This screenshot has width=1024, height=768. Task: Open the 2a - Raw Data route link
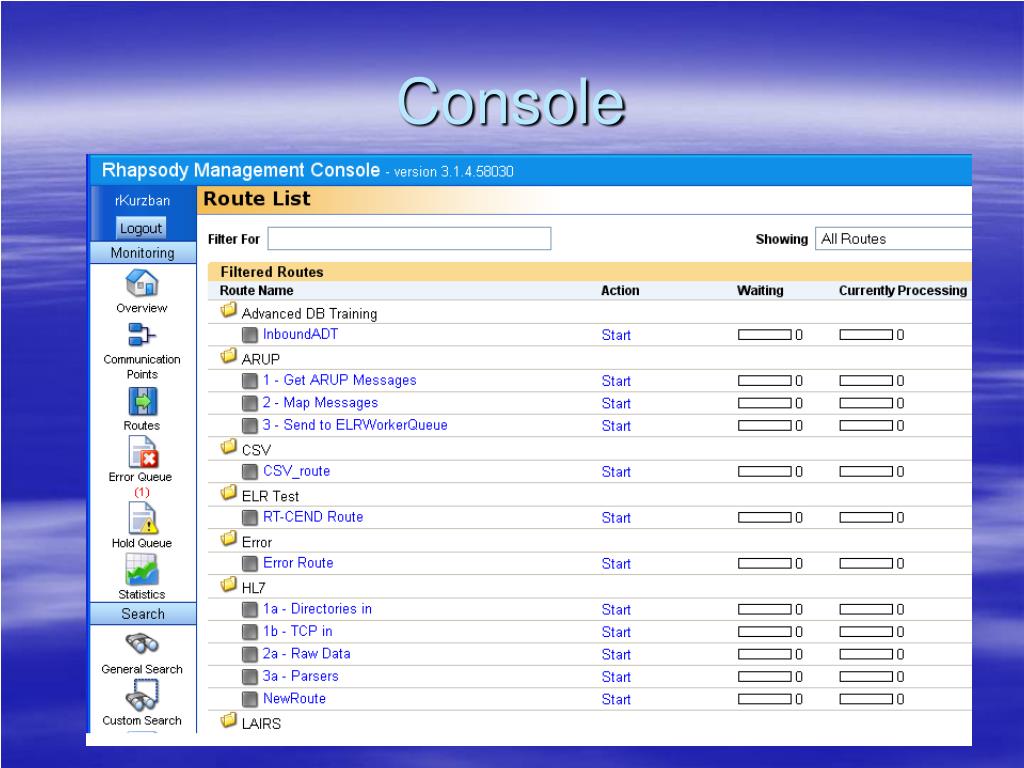pyautogui.click(x=306, y=654)
